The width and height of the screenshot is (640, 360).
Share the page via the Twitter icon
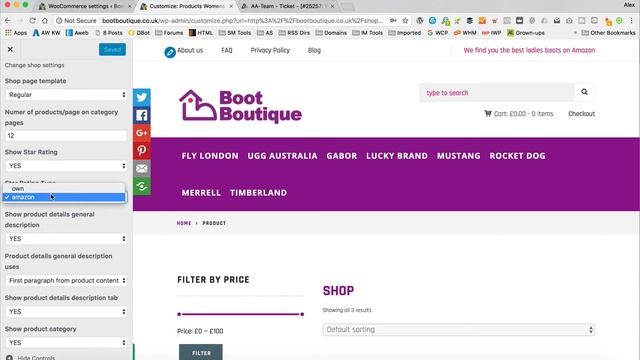[142, 97]
